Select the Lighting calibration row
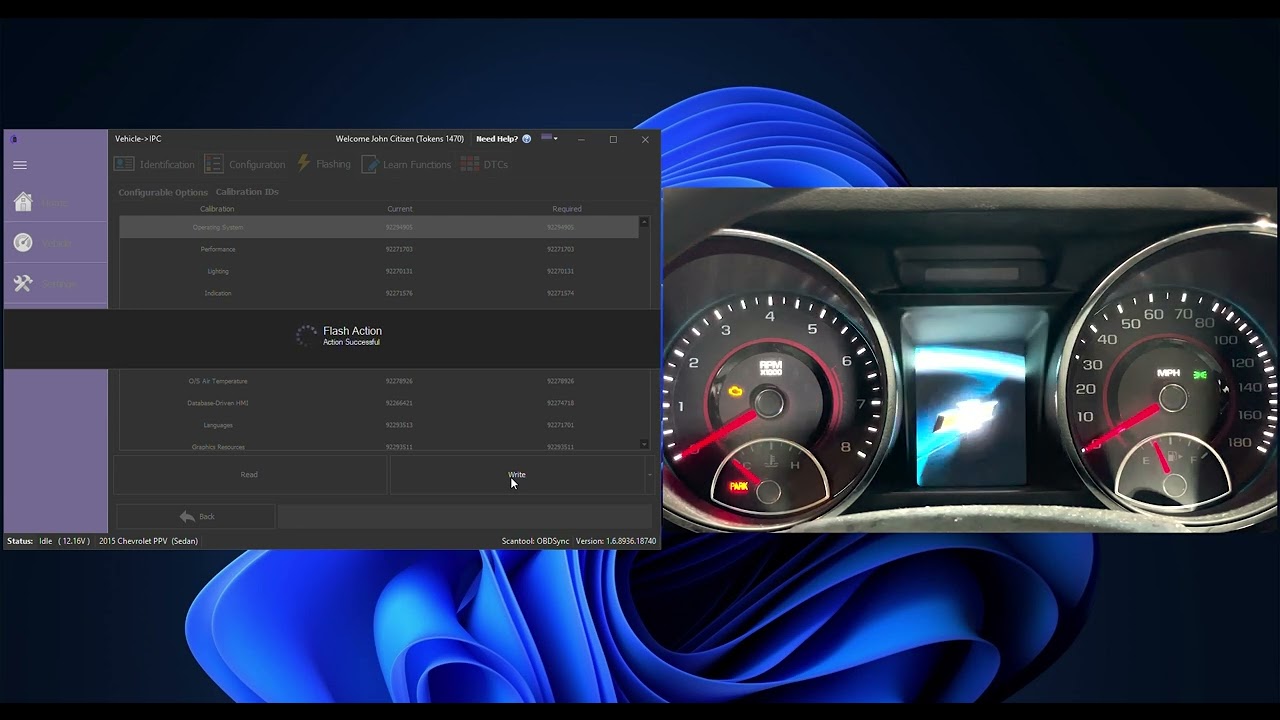1280x720 pixels. [x=378, y=271]
